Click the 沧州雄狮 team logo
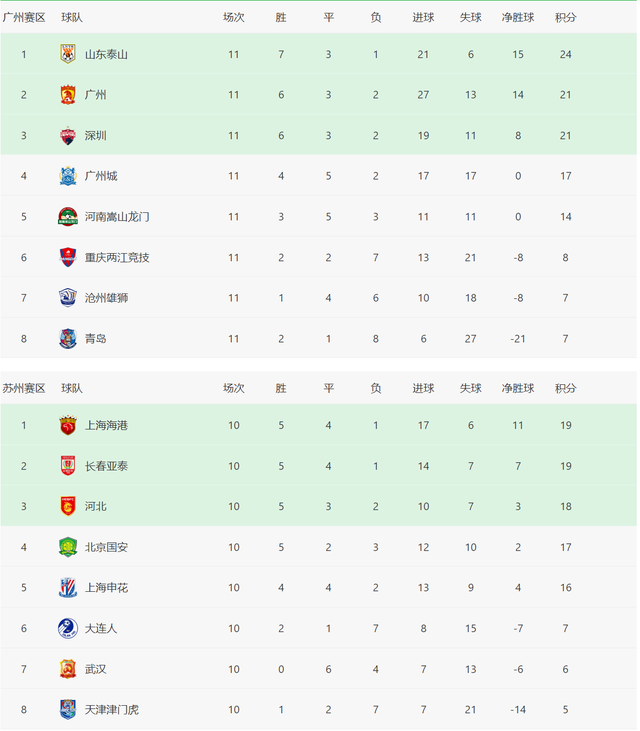Screen dimensions: 640x731 click(x=68, y=297)
